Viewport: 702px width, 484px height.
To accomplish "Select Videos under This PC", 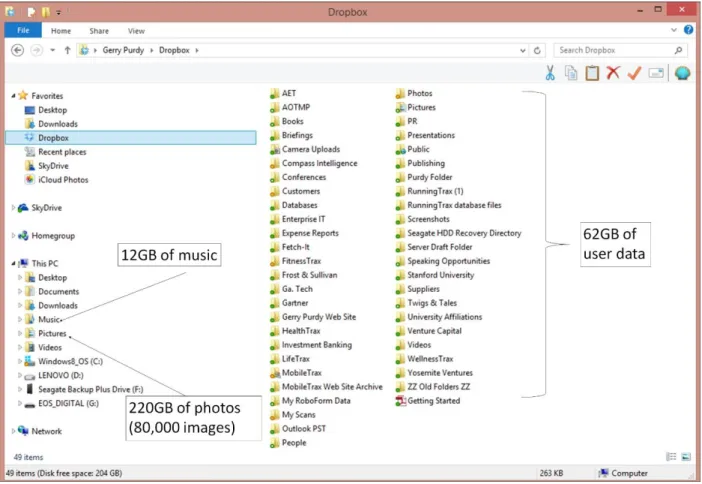I will pyautogui.click(x=43, y=347).
